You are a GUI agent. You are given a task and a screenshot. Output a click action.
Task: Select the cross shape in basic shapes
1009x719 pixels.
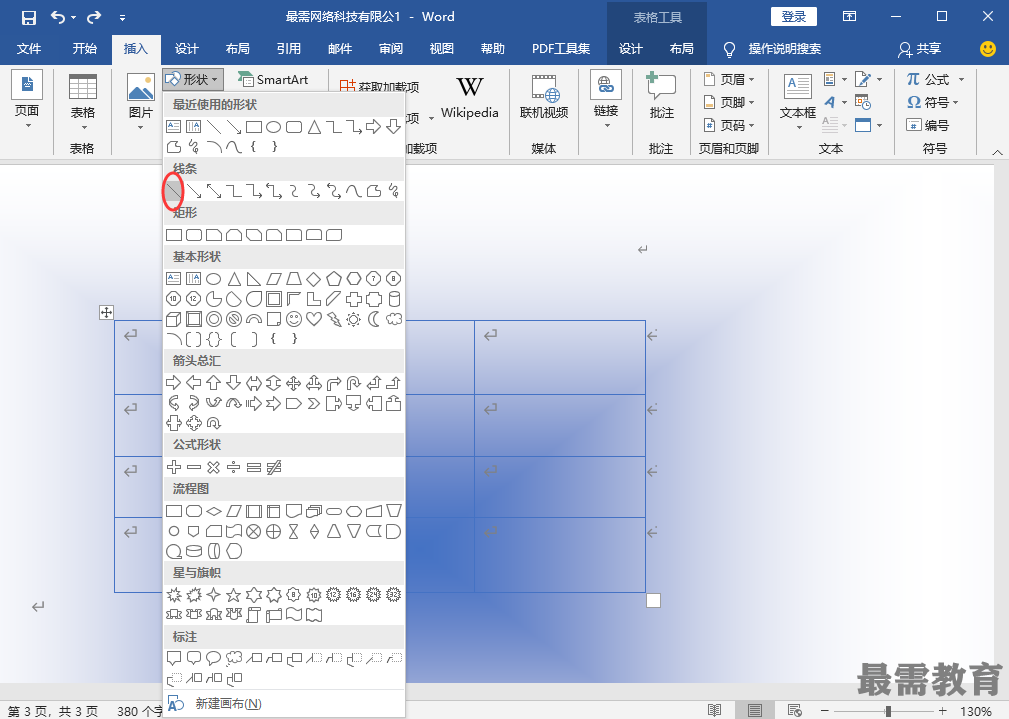point(353,299)
